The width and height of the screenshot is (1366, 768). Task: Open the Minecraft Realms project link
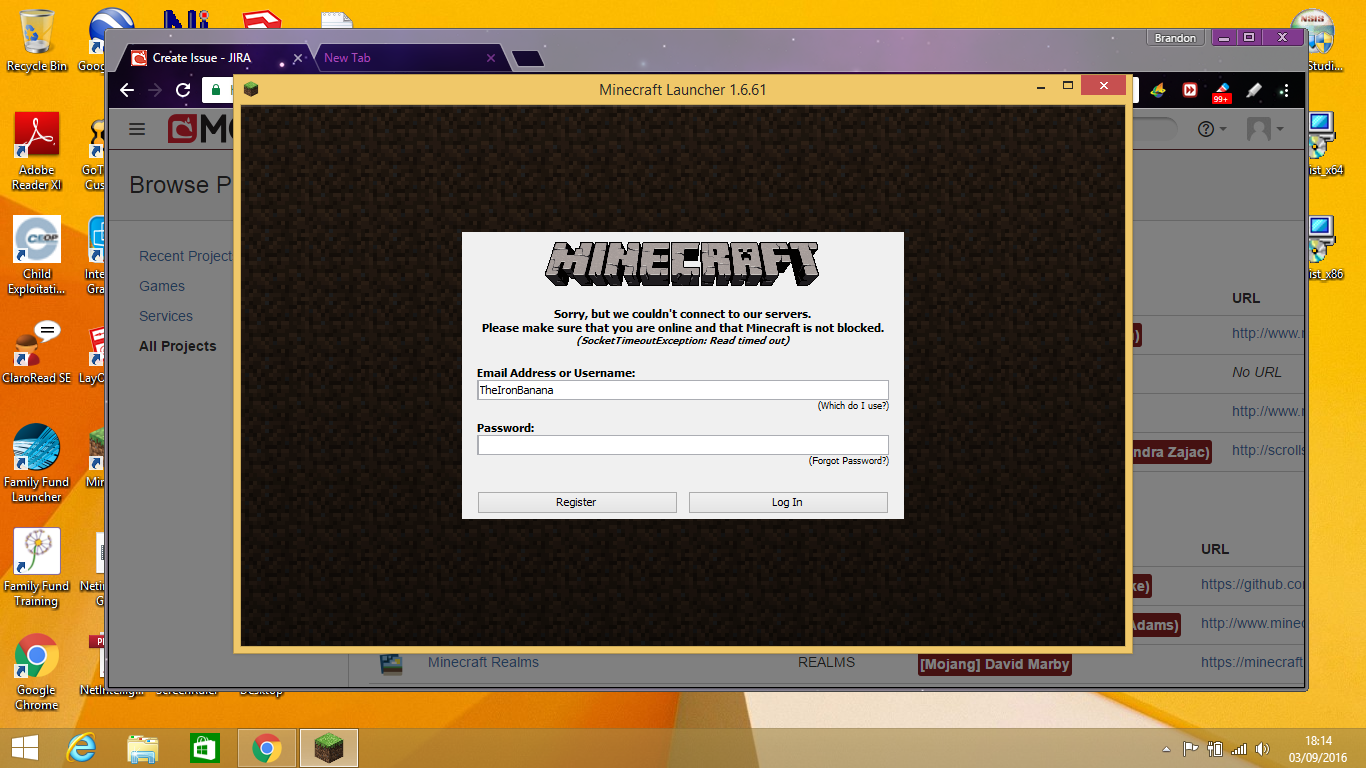point(483,662)
